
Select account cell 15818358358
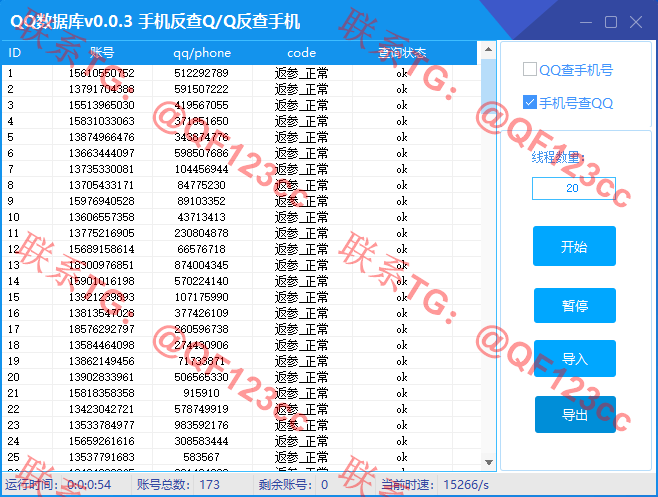102,393
